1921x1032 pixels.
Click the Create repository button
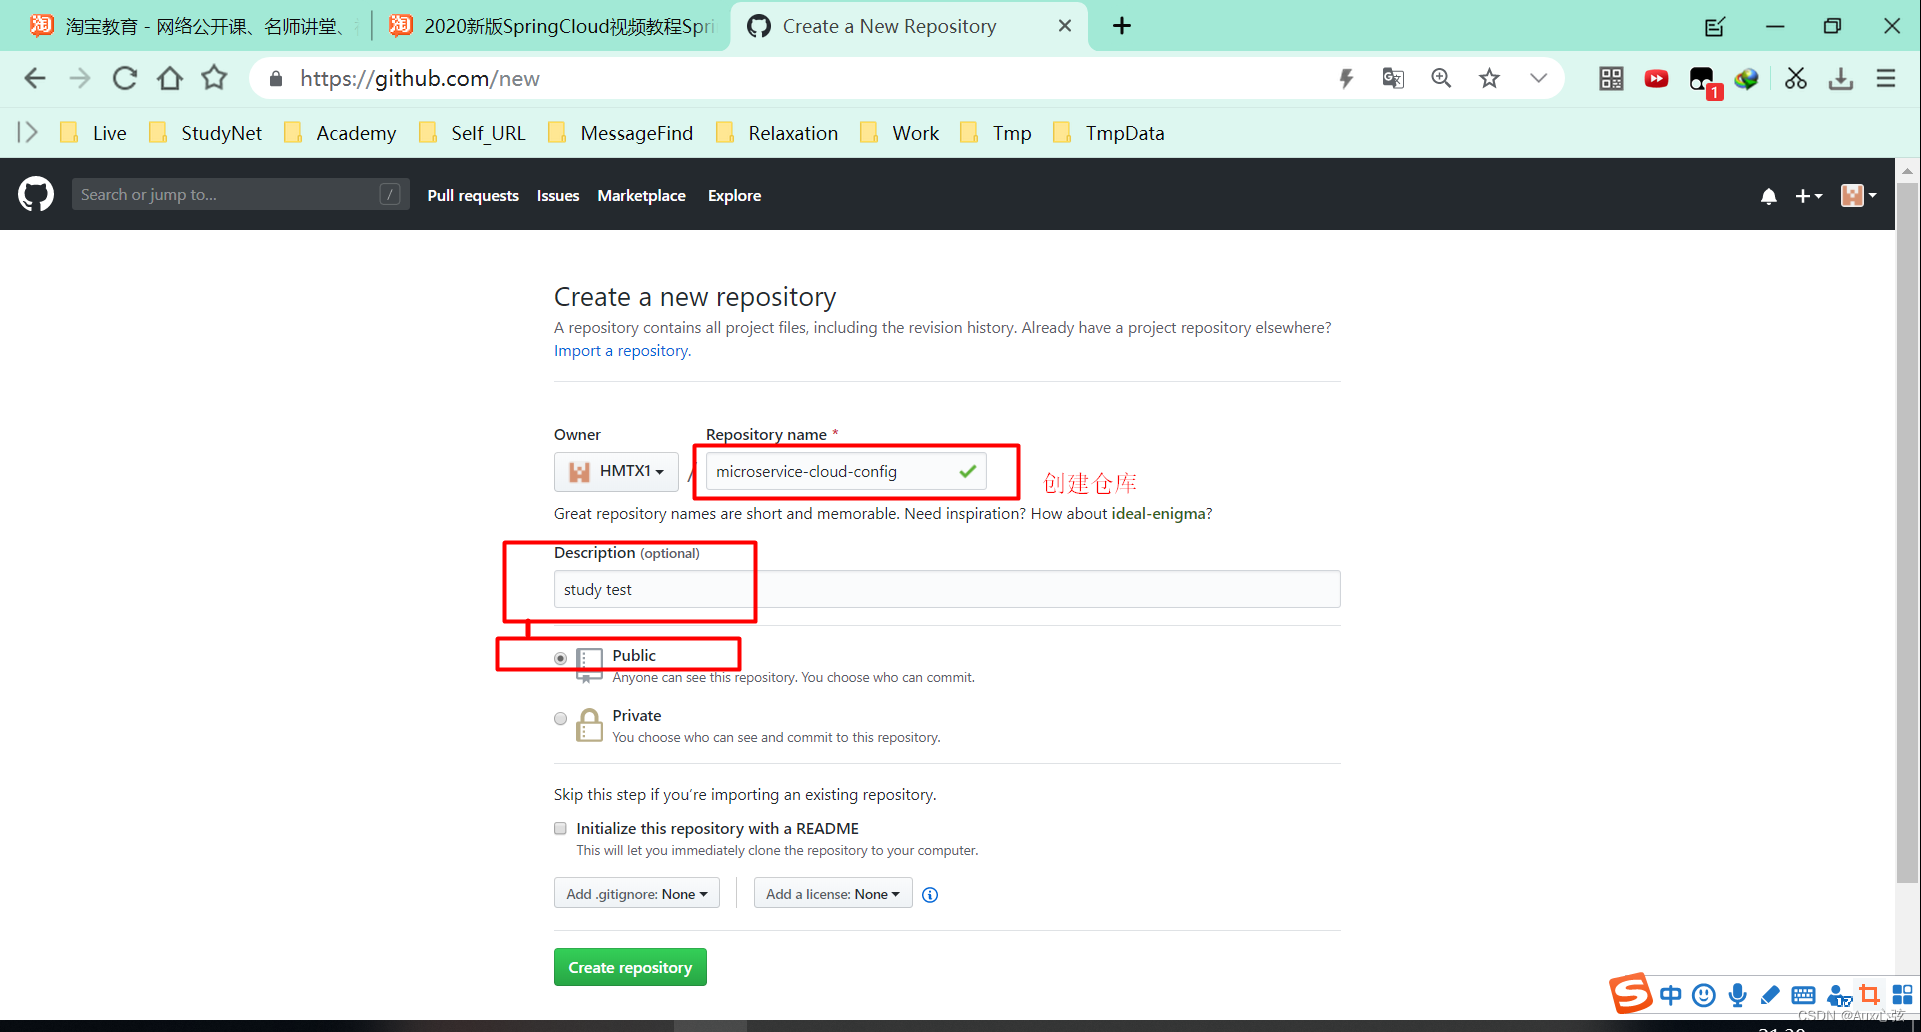(x=629, y=966)
